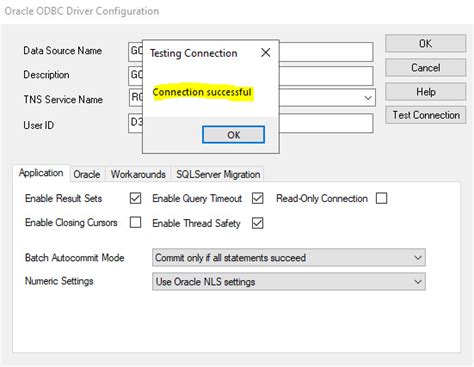Expand TNS Service Name dropdown arrow
Viewport: 474px width, 367px height.
pyautogui.click(x=368, y=98)
